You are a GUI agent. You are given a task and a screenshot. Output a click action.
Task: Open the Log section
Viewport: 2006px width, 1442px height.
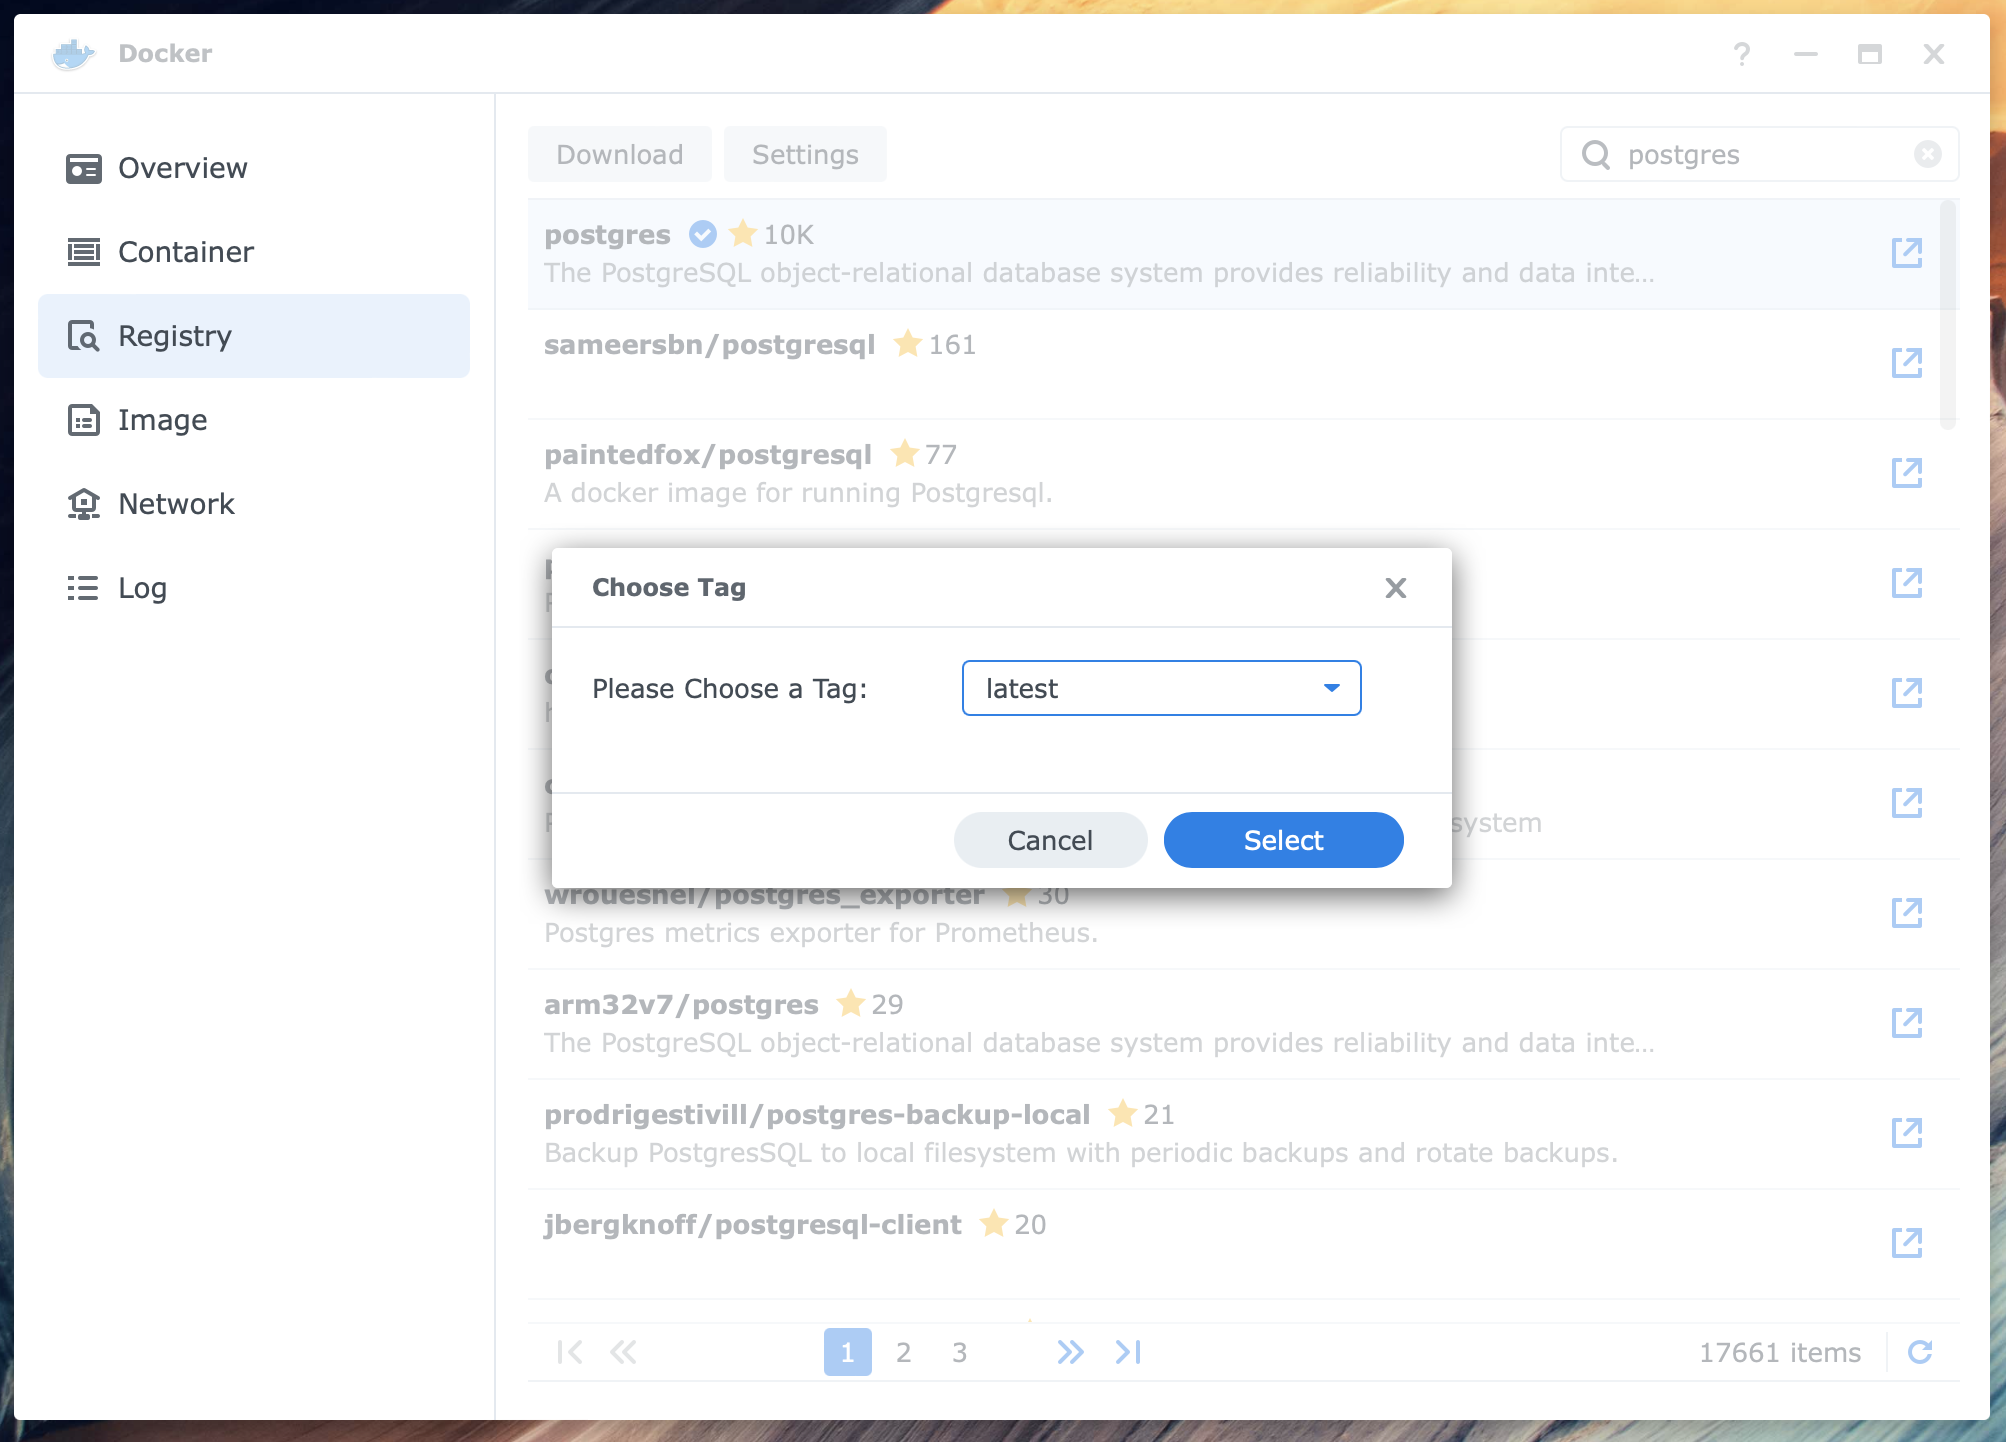coord(254,588)
